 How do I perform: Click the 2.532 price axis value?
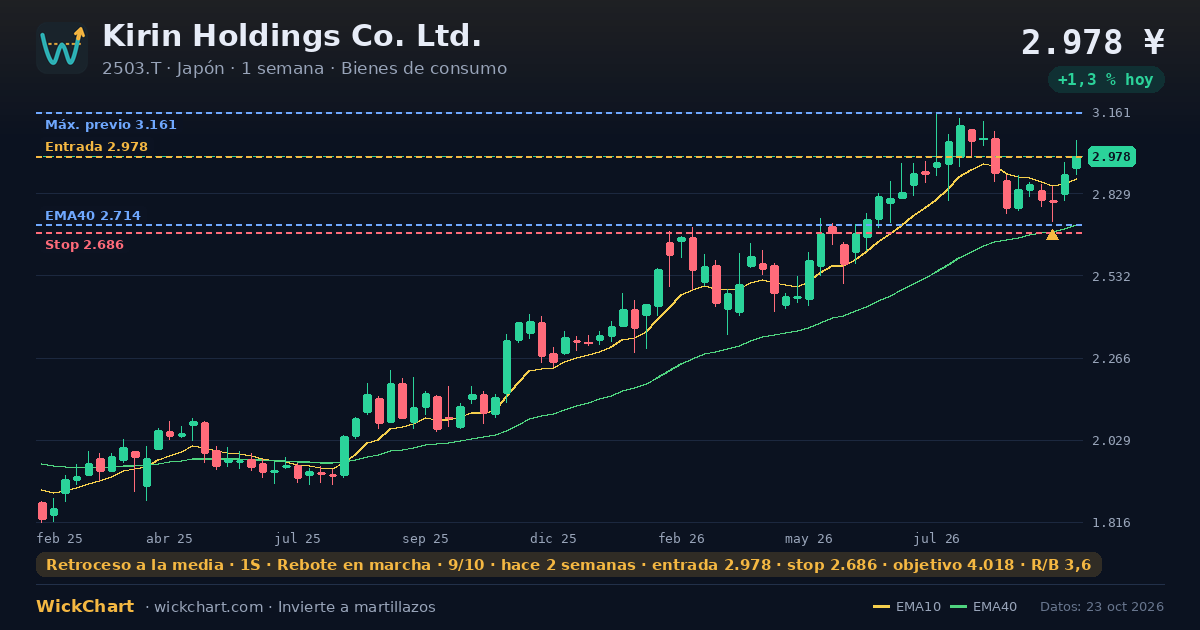pyautogui.click(x=1112, y=276)
